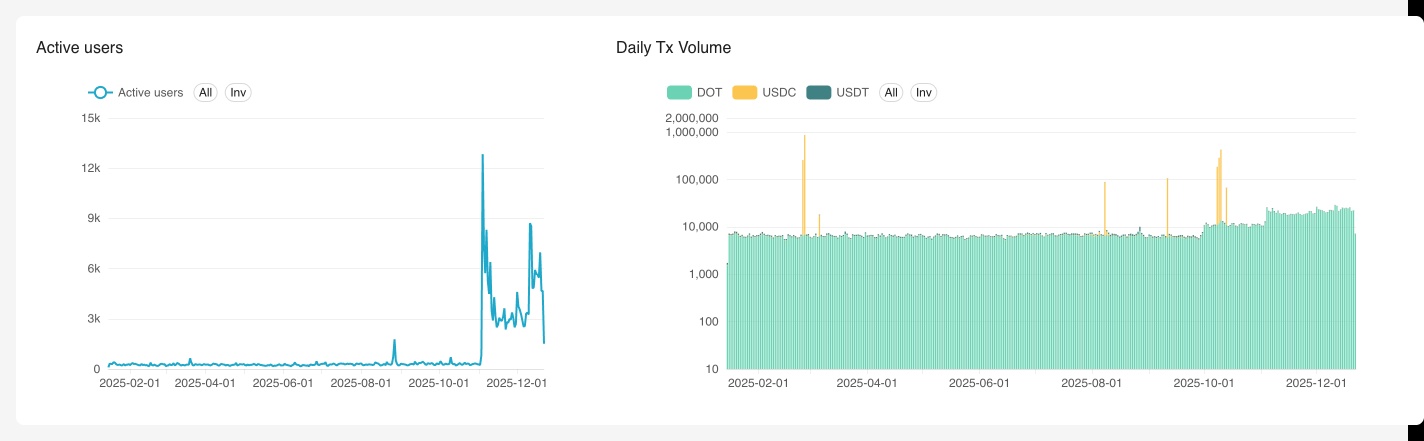Click the Daily Tx Volume chart title
The width and height of the screenshot is (1424, 441).
[673, 47]
